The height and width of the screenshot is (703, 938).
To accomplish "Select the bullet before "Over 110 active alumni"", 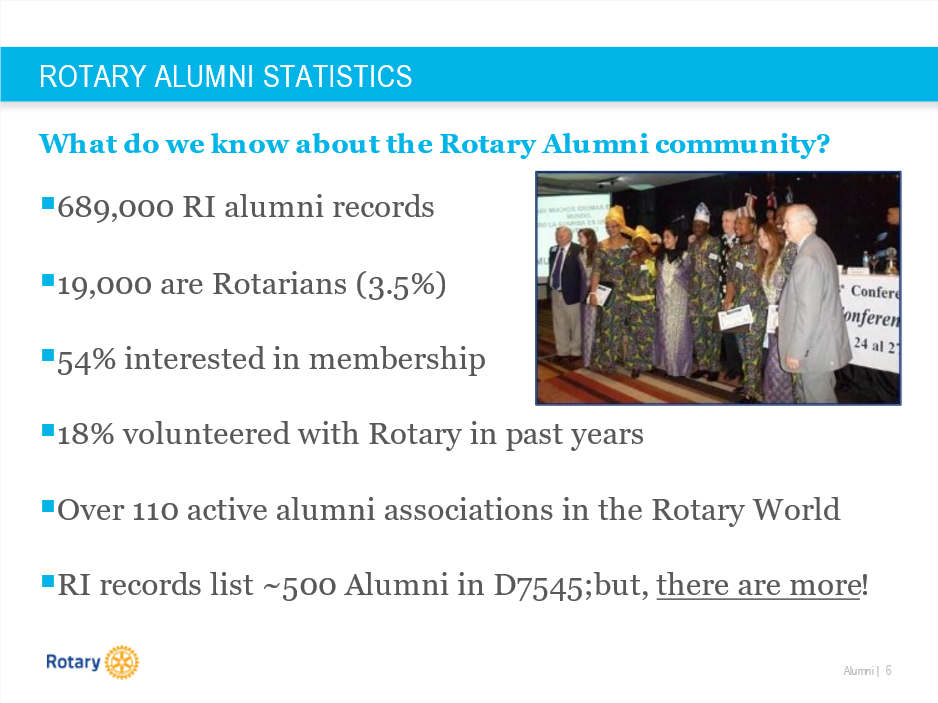I will click(x=48, y=506).
